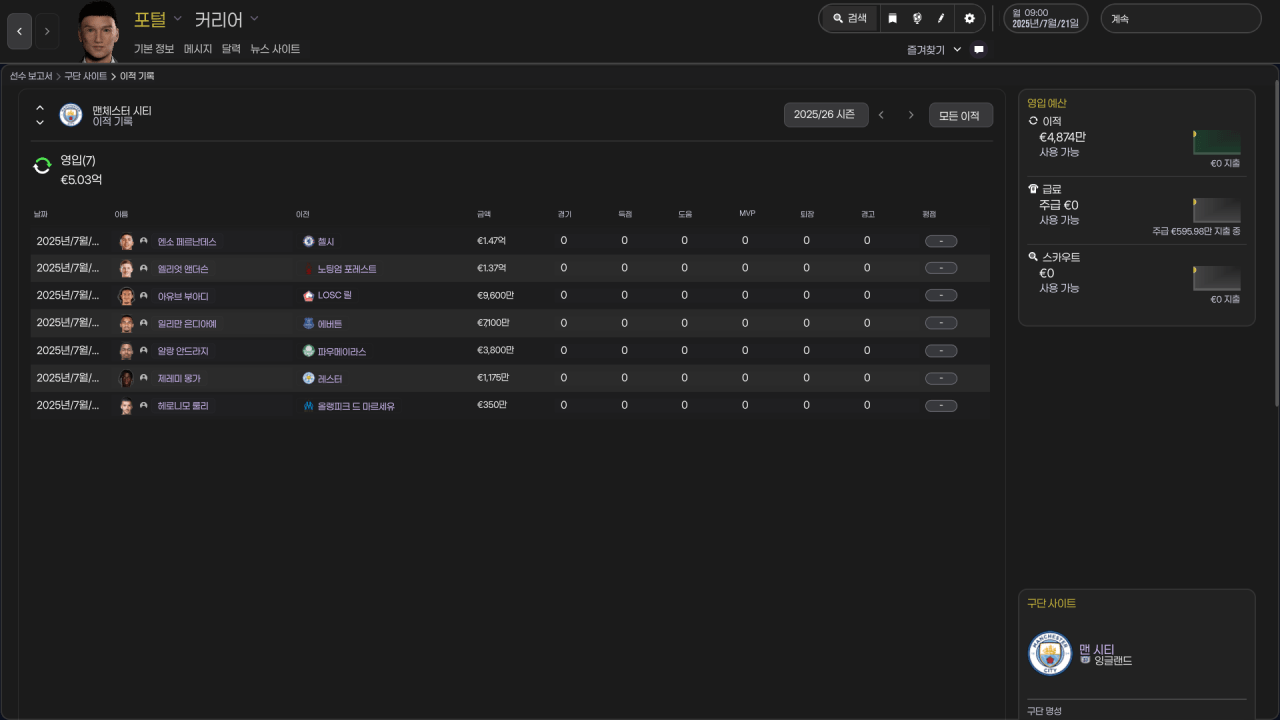
Task: Click the large Man City crest in 구단 사이트
Action: [x=1050, y=654]
